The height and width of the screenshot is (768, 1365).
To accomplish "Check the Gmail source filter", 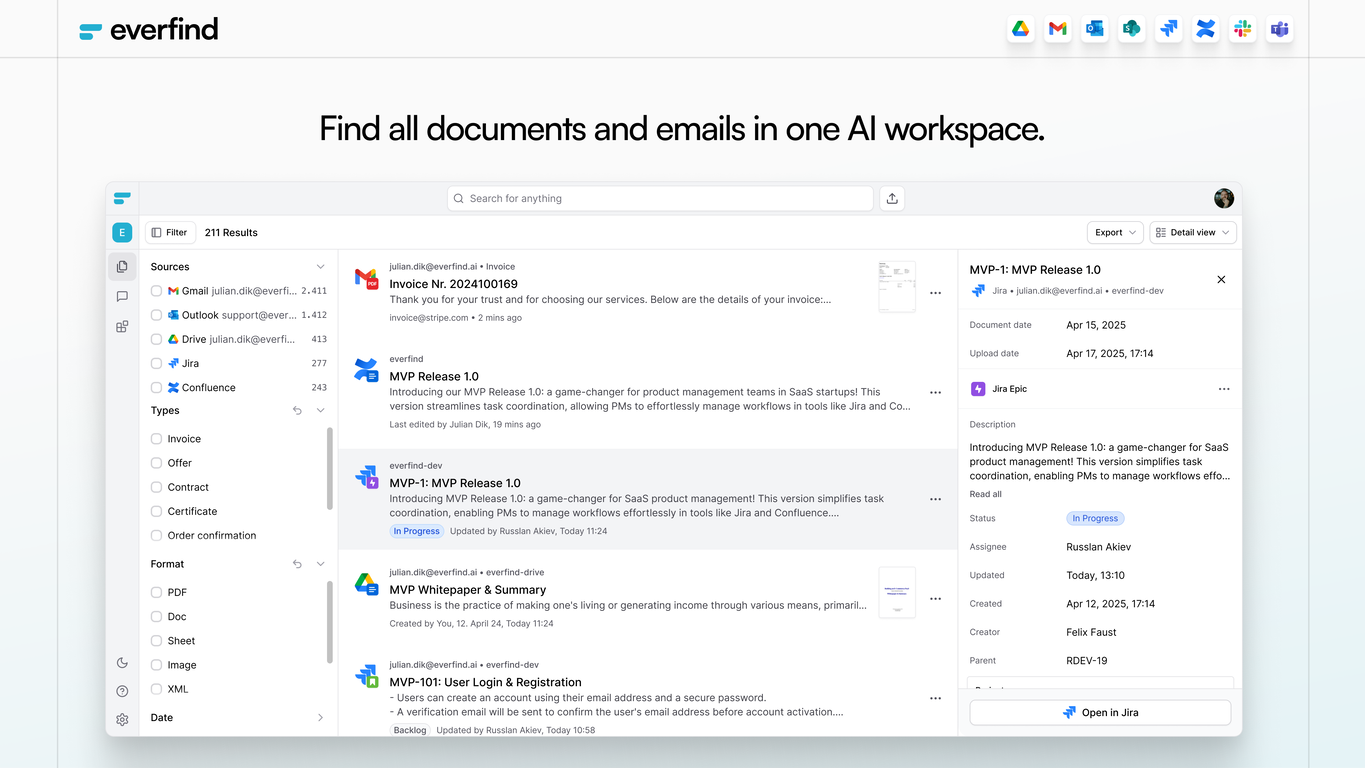I will click(156, 291).
